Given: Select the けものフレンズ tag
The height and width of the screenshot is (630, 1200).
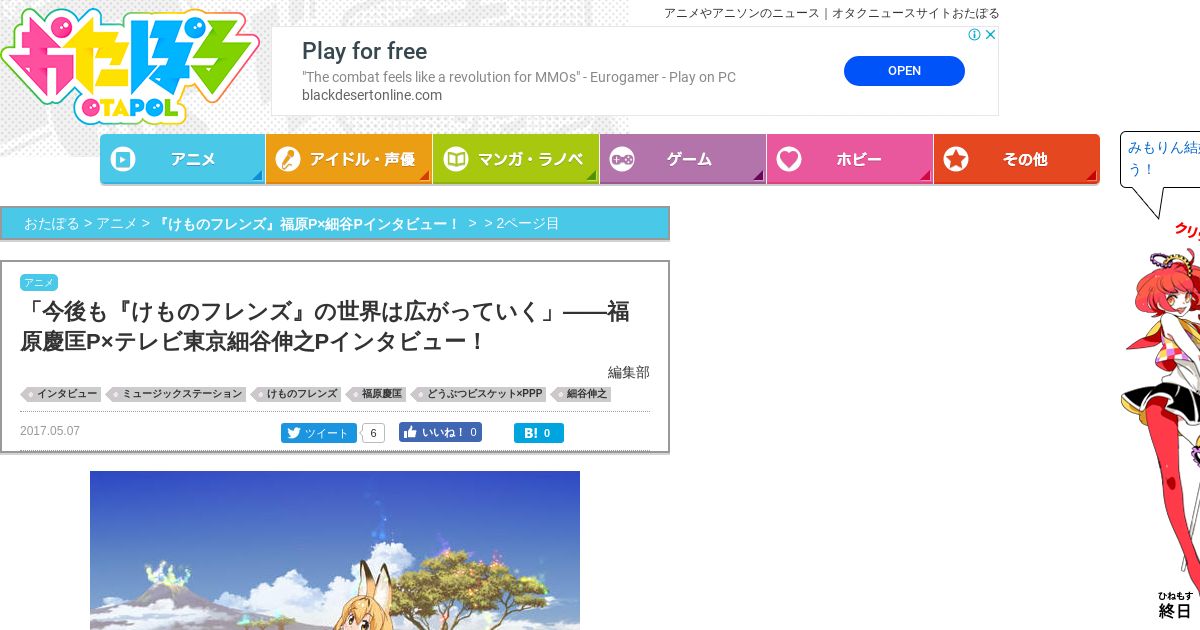Looking at the screenshot, I should tap(297, 394).
